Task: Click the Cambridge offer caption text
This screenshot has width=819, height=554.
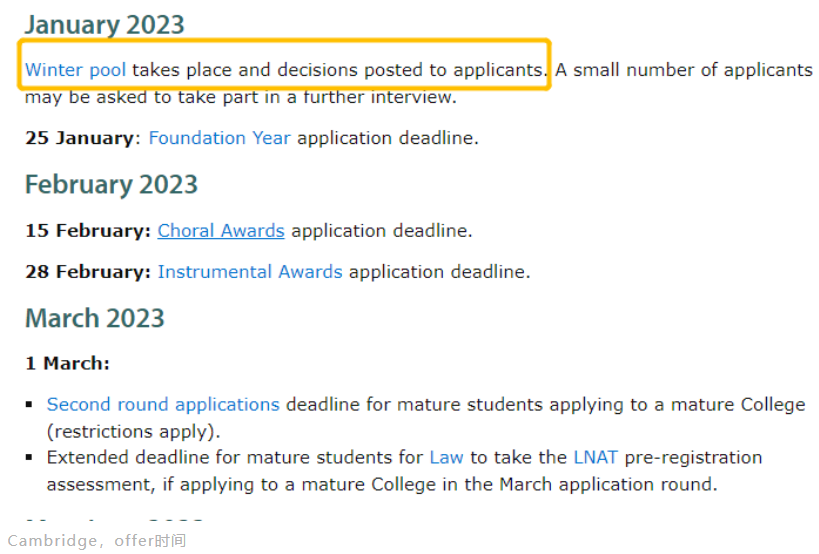Action: coord(97,540)
